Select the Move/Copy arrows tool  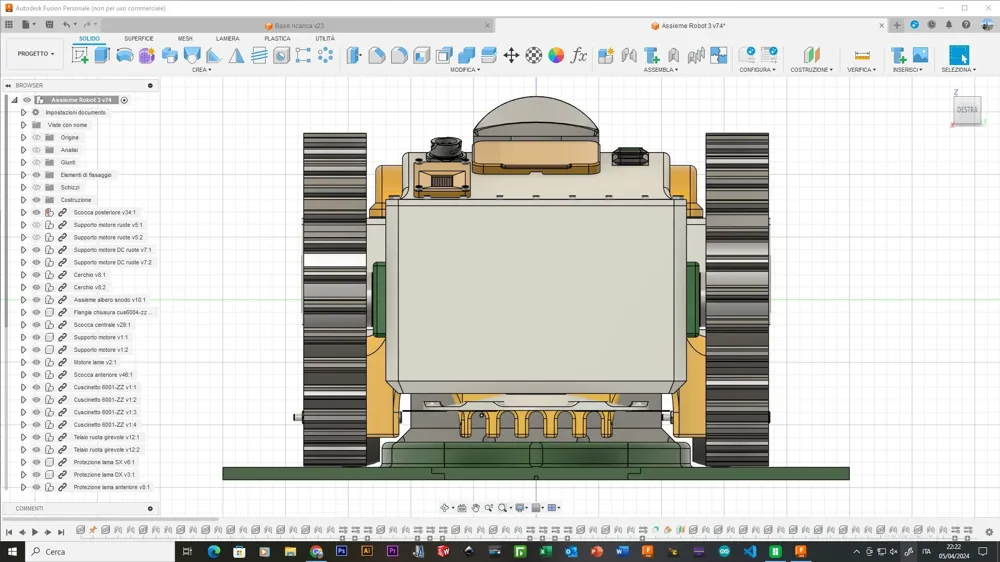coord(511,55)
